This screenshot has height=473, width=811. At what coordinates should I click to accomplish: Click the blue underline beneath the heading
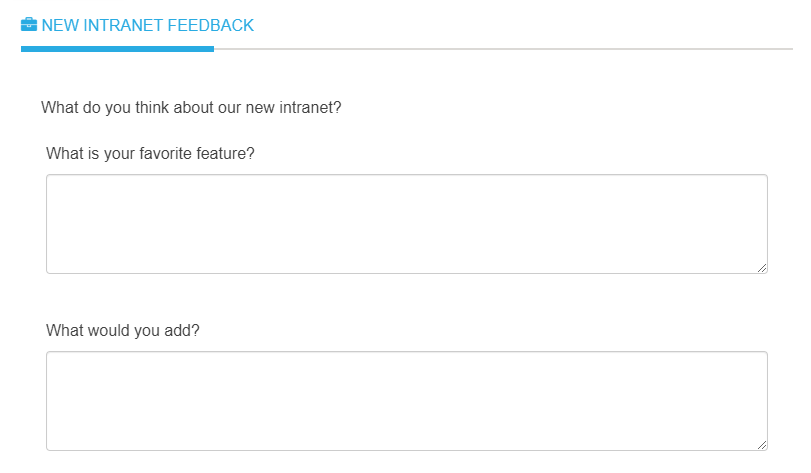click(x=117, y=48)
